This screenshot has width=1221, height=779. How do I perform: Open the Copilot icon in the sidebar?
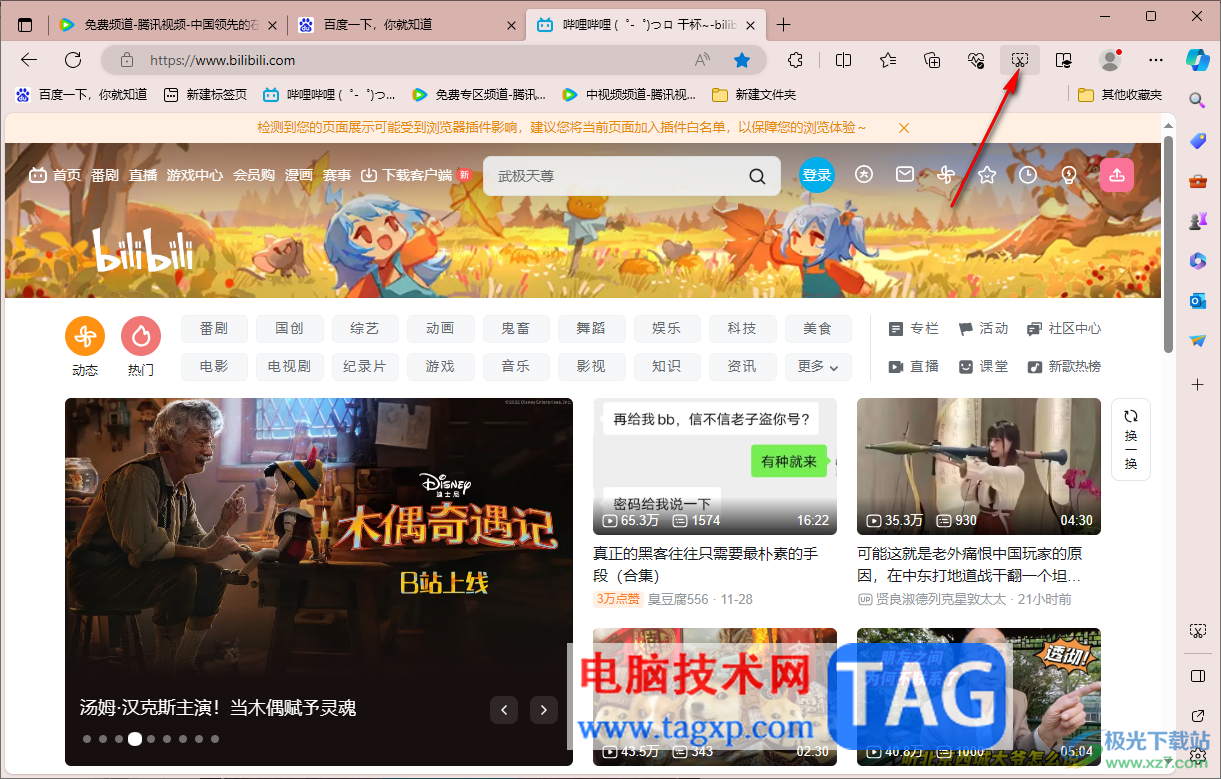(1197, 59)
